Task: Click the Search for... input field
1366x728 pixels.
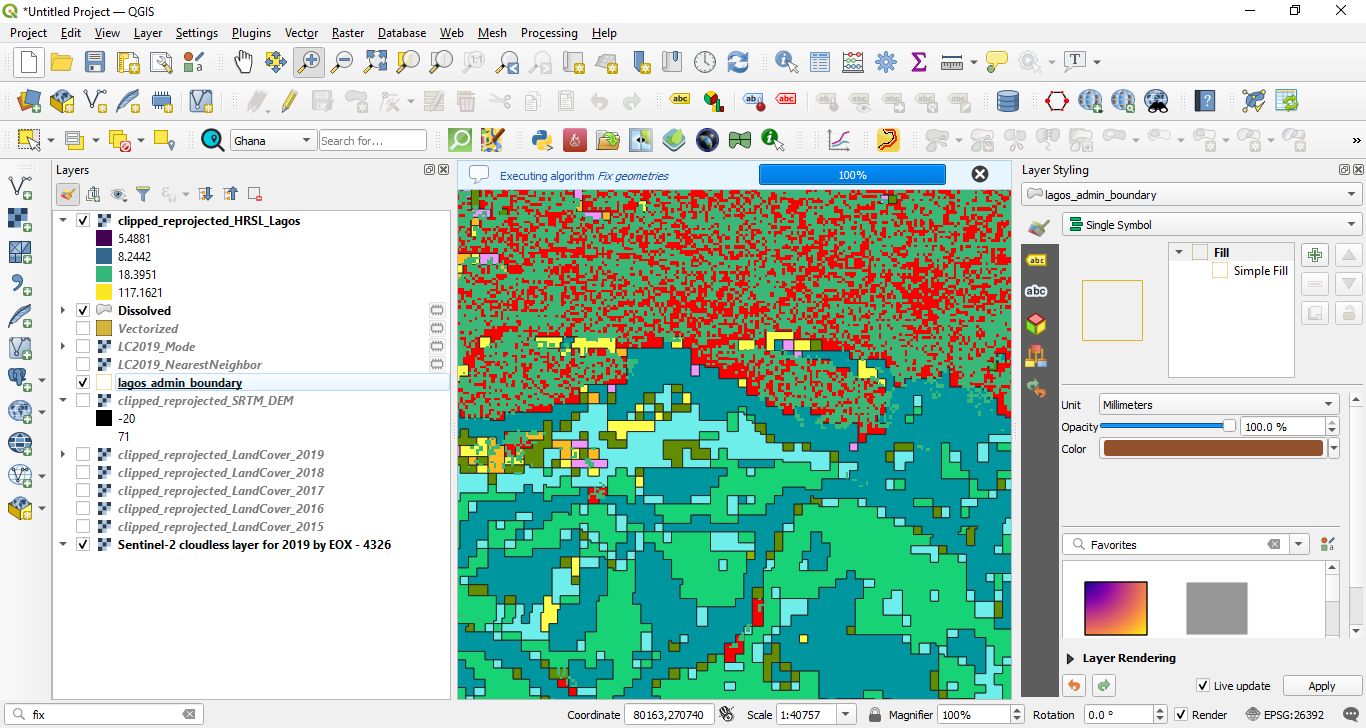Action: [373, 141]
